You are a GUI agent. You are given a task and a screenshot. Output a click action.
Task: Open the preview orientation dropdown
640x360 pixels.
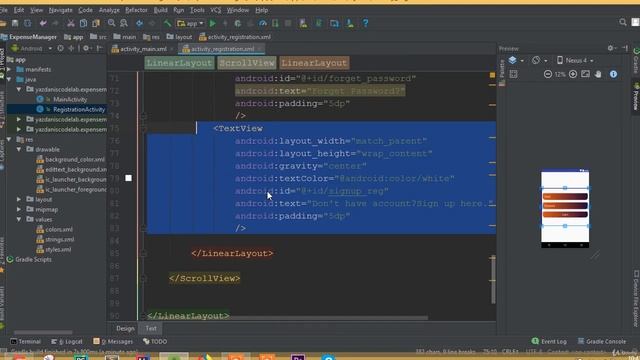pyautogui.click(x=539, y=60)
